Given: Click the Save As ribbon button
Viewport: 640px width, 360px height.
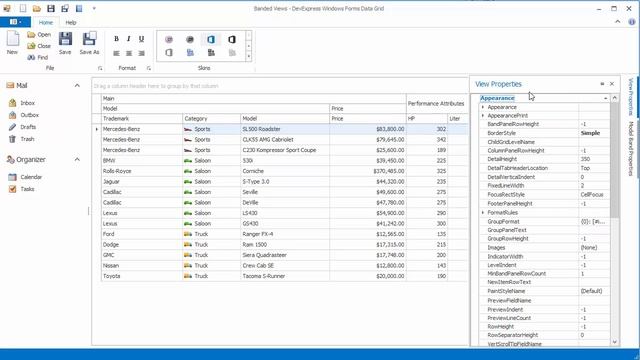Looking at the screenshot, I should 89,43.
